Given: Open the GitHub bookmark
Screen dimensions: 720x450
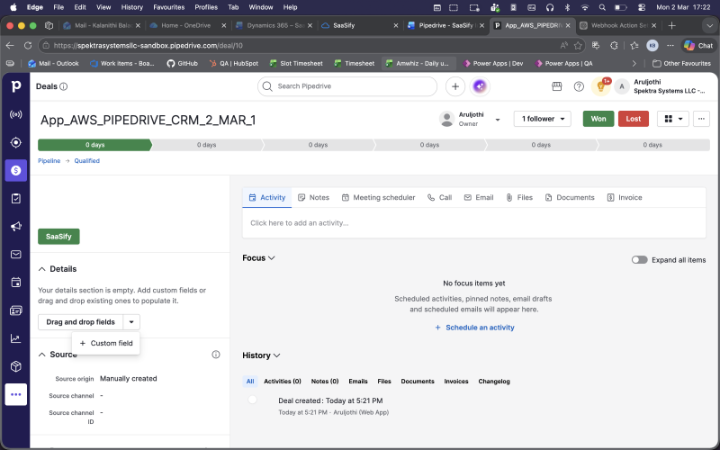Looking at the screenshot, I should pyautogui.click(x=182, y=63).
